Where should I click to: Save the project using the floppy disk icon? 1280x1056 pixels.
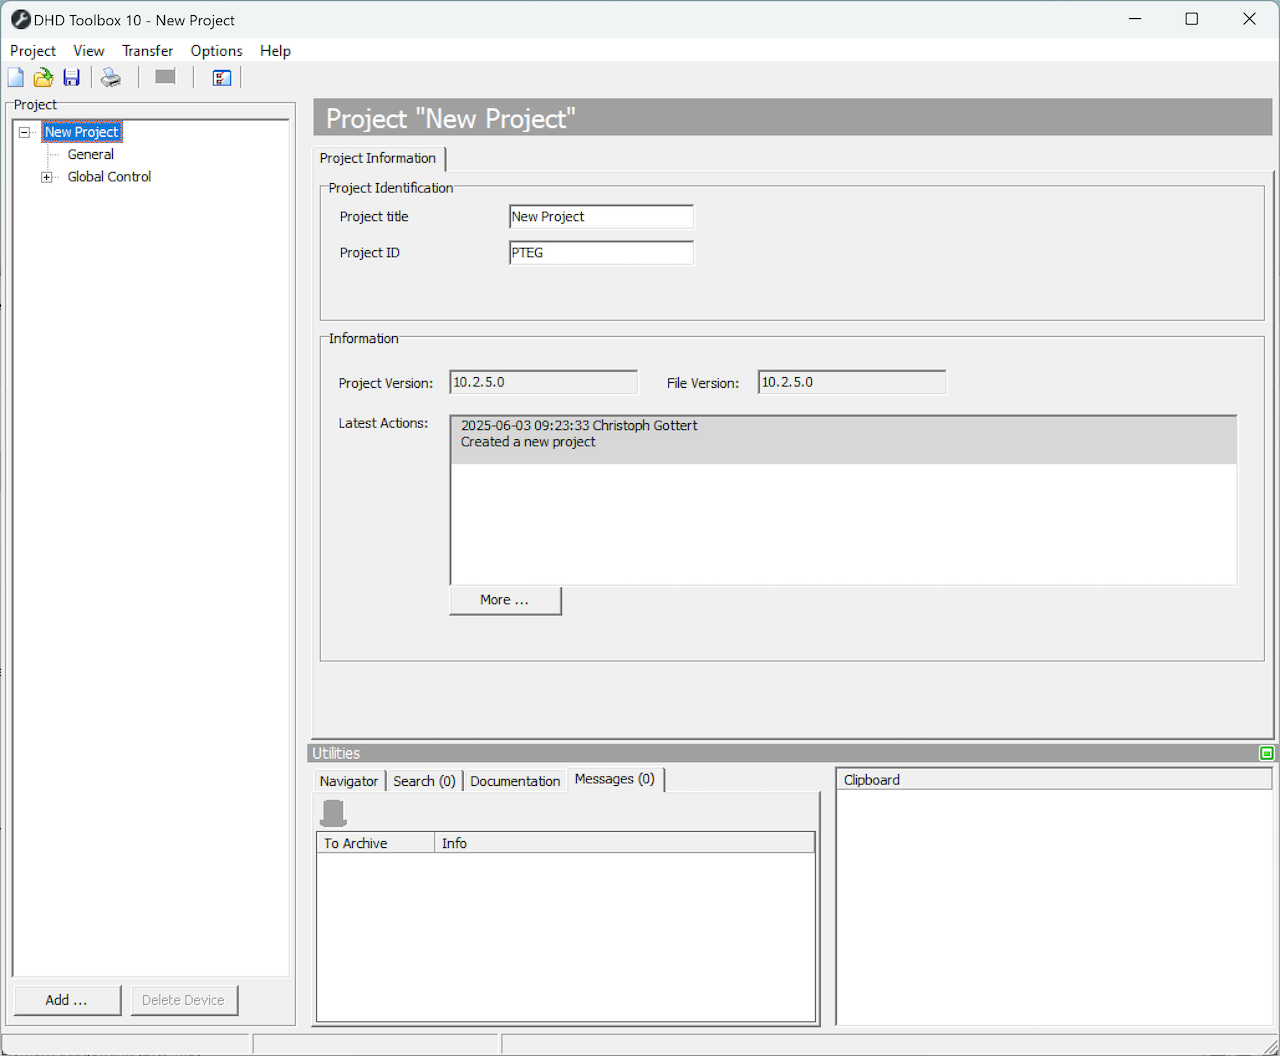[x=71, y=77]
